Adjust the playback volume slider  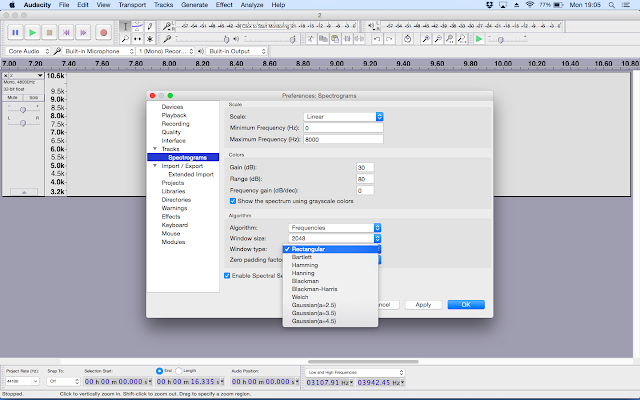pos(270,39)
